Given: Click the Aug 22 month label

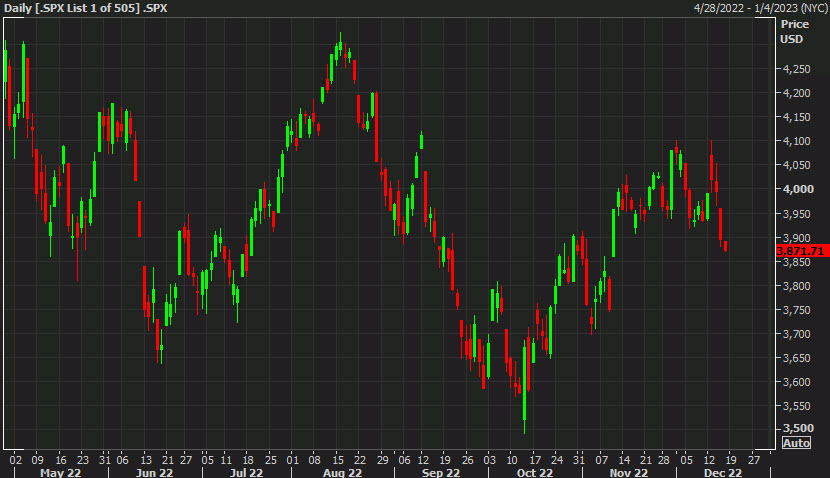Looking at the screenshot, I should [342, 472].
